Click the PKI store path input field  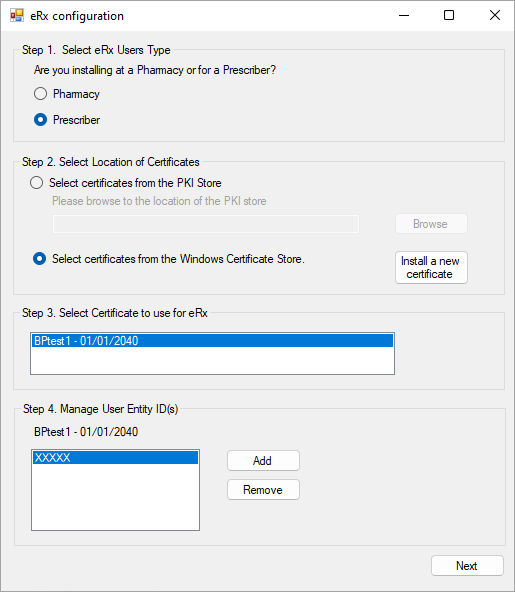pos(206,224)
